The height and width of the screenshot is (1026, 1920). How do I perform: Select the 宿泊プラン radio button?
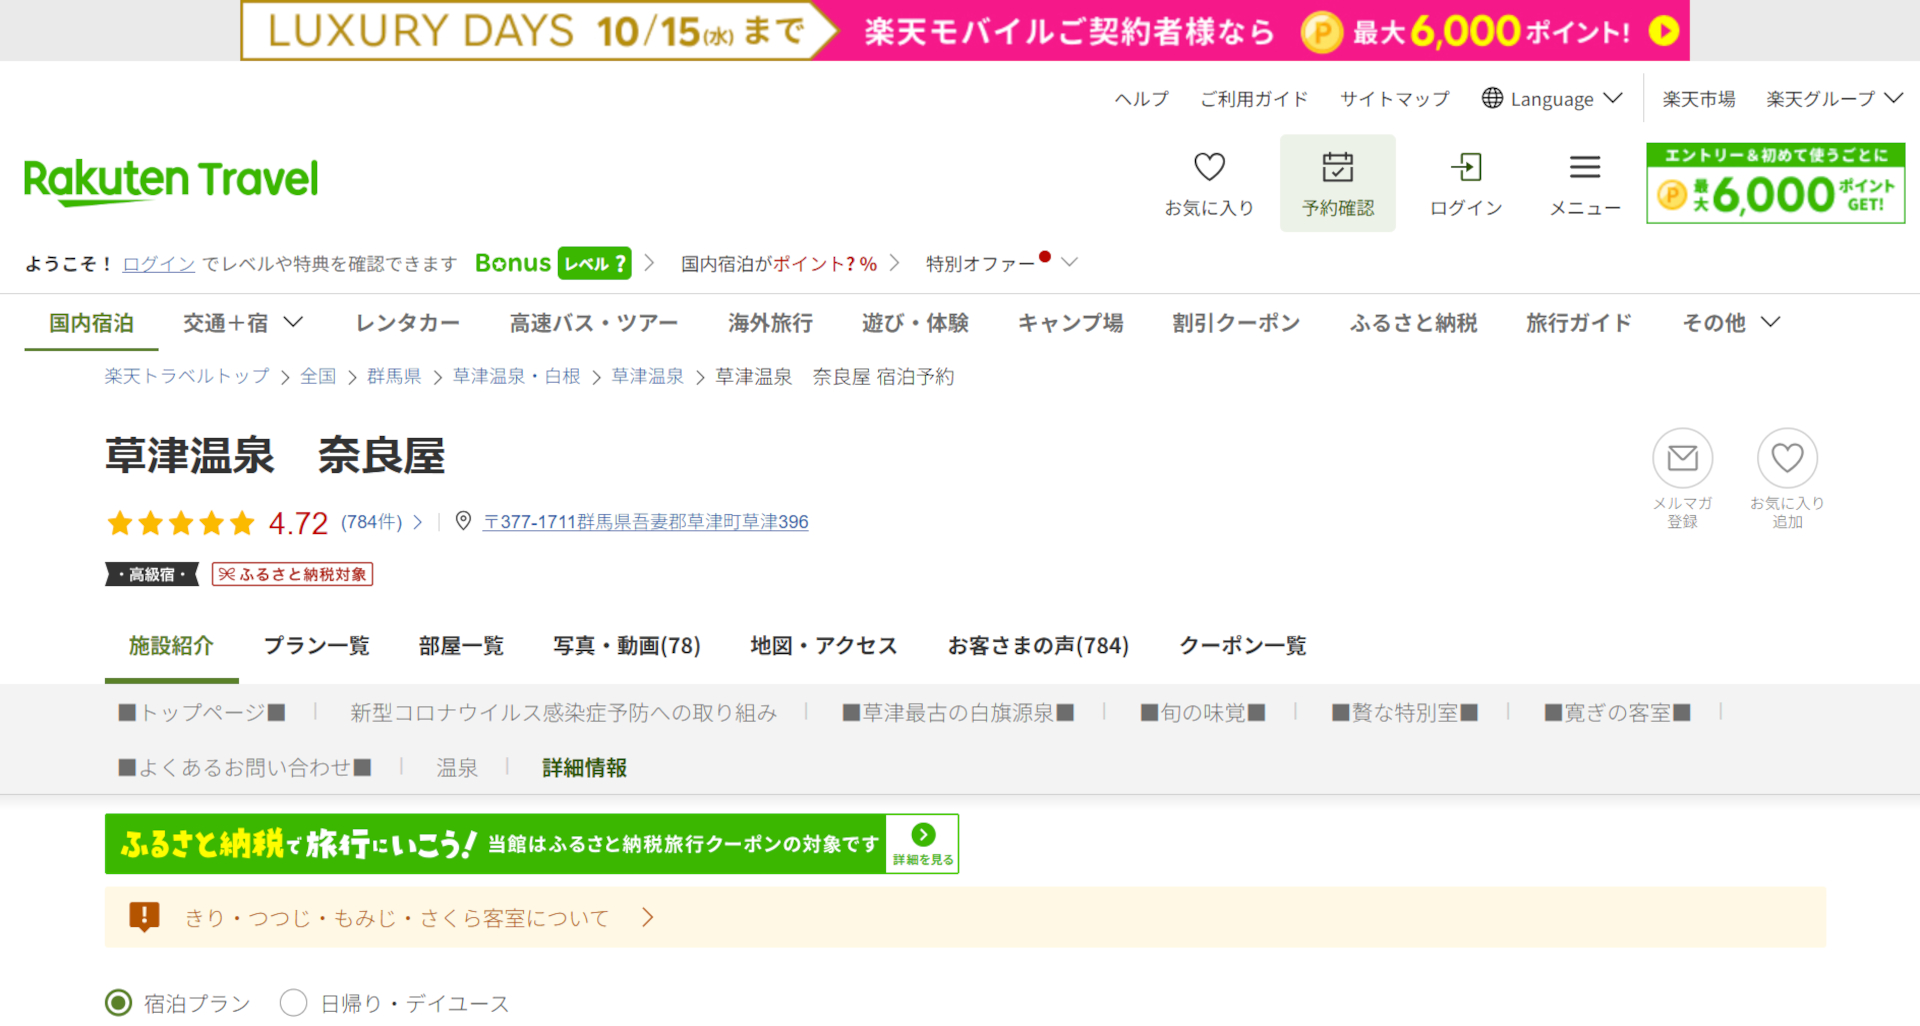(119, 1002)
